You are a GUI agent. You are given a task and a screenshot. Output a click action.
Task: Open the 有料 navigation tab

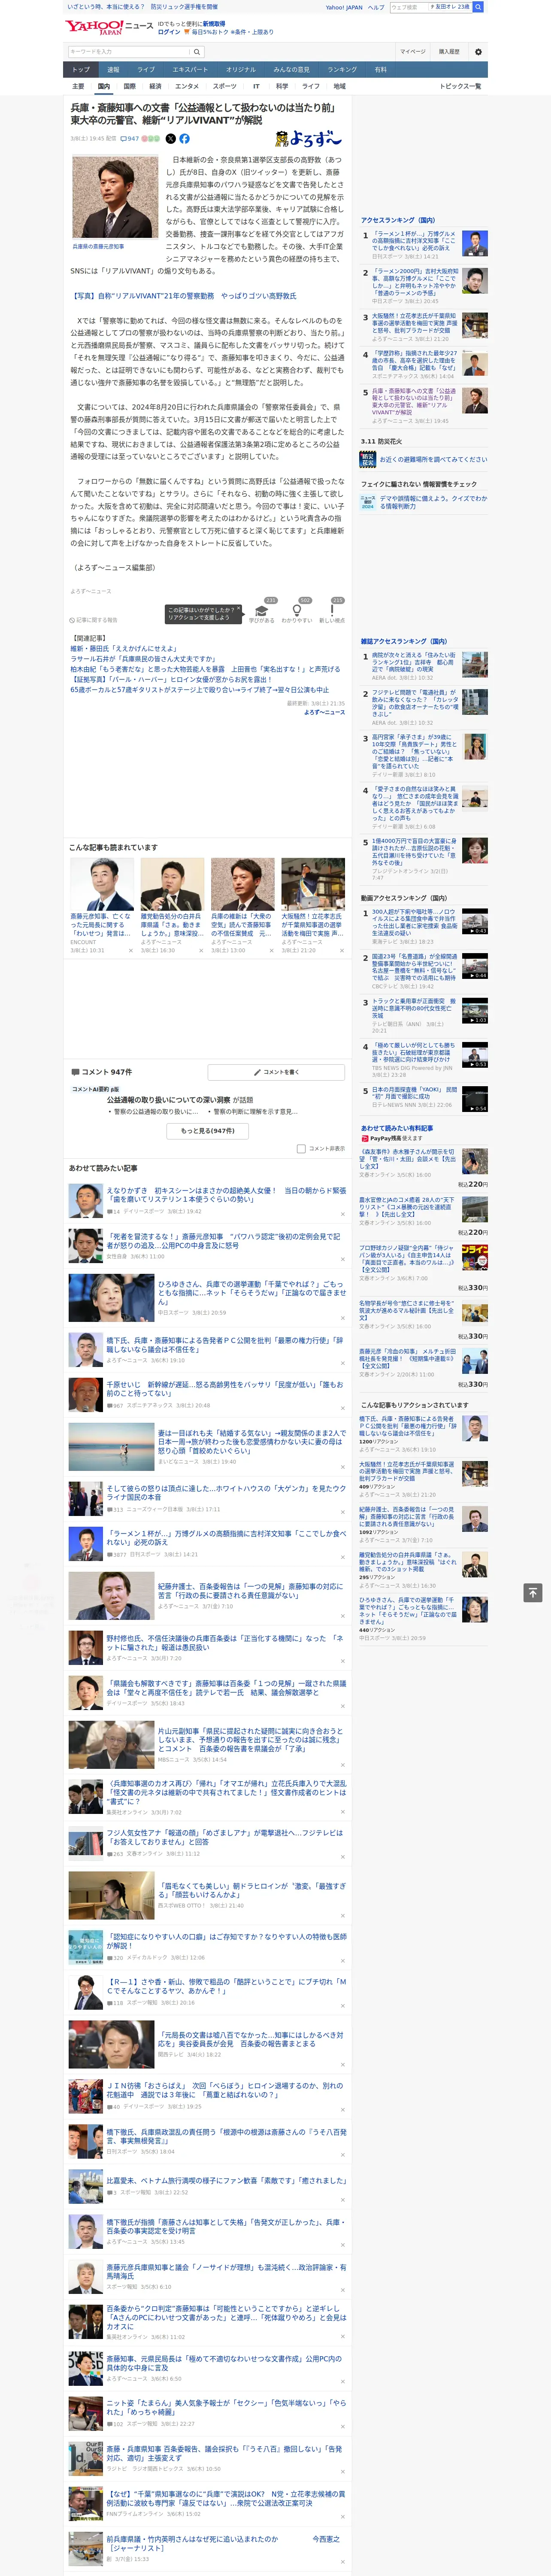coord(380,69)
